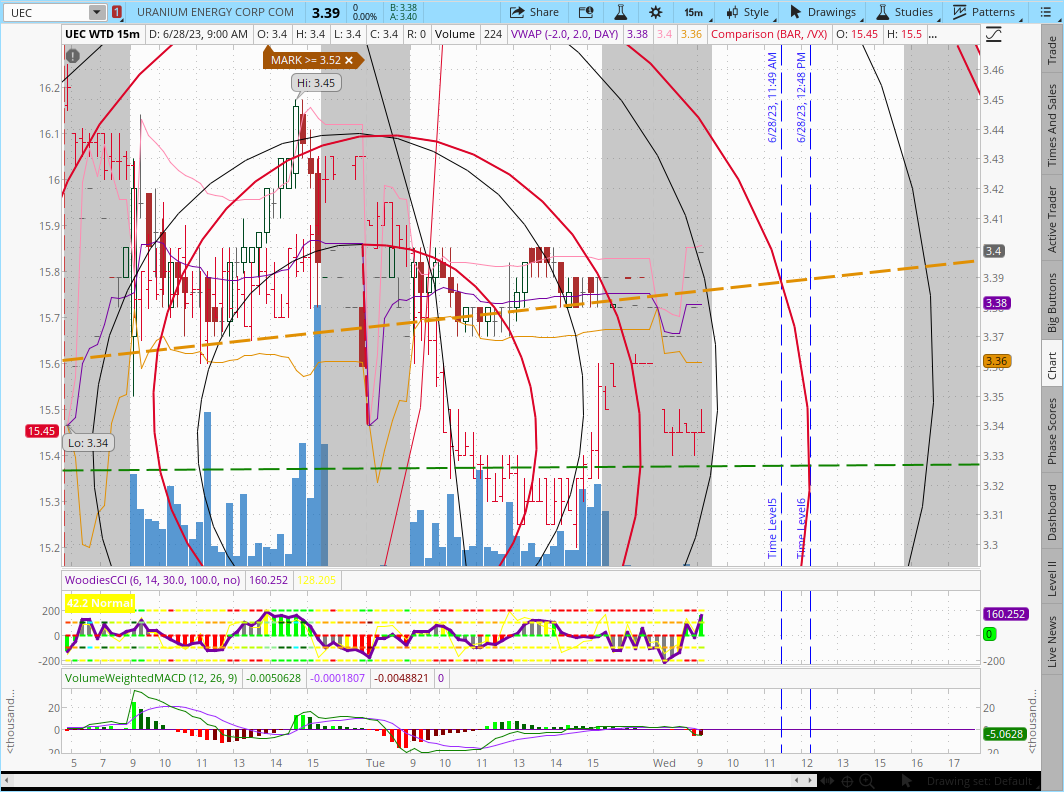Switch to the Times And Sales tab
The width and height of the screenshot is (1064, 792).
click(1052, 125)
